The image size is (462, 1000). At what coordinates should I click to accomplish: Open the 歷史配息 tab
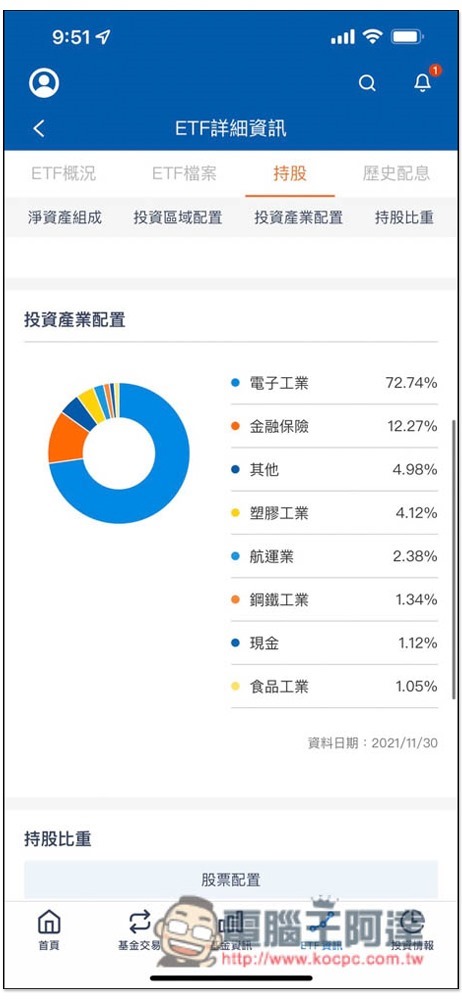click(x=396, y=173)
